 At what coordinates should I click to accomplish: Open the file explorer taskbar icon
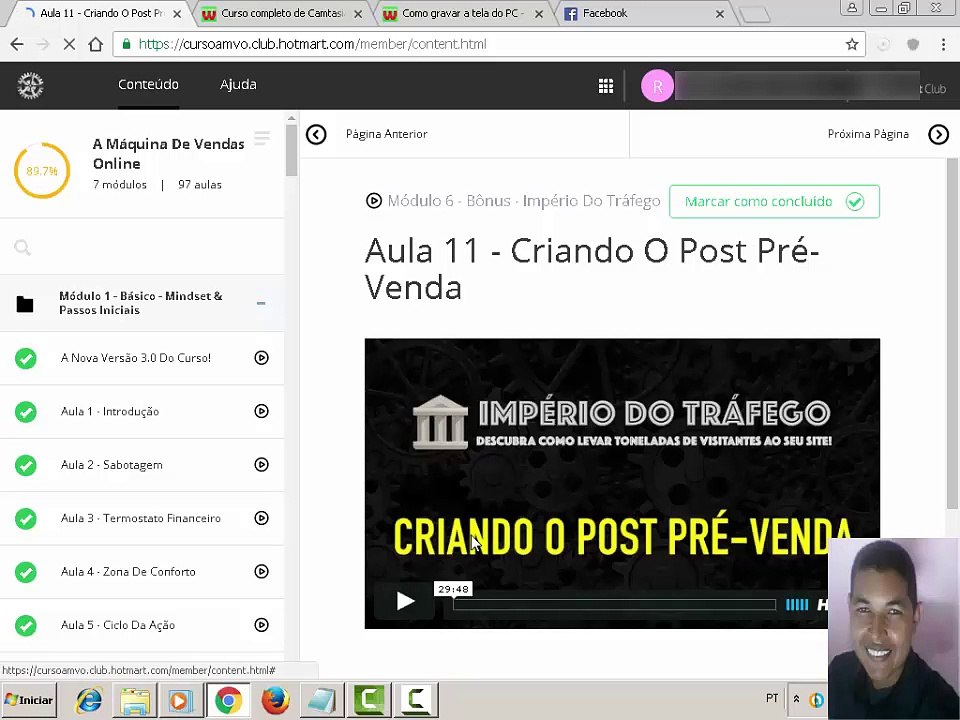click(x=135, y=700)
